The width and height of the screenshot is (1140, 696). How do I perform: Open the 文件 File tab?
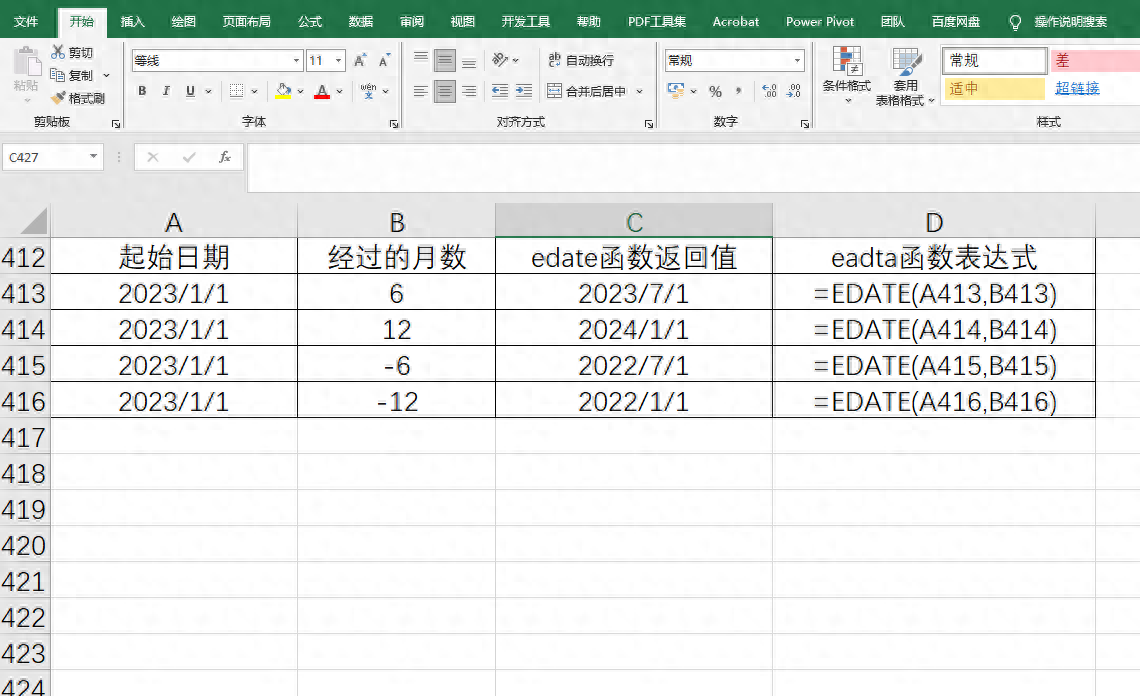25,21
